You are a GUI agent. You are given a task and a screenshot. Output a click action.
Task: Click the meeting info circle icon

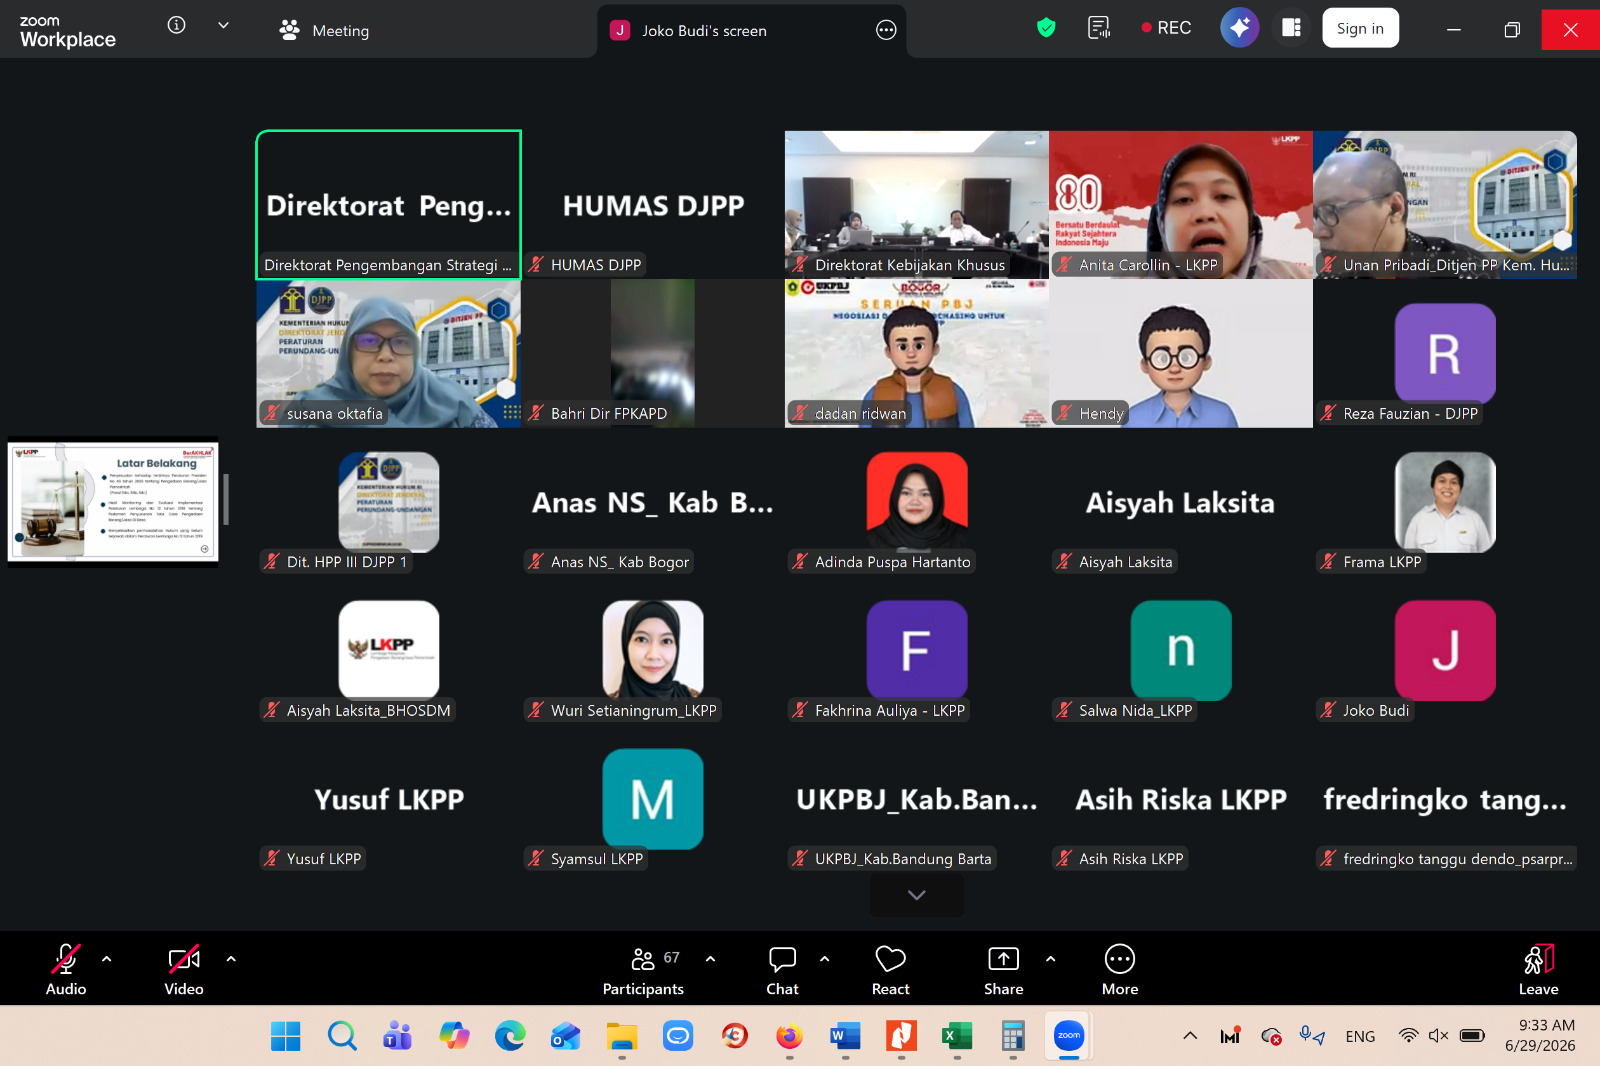click(177, 26)
